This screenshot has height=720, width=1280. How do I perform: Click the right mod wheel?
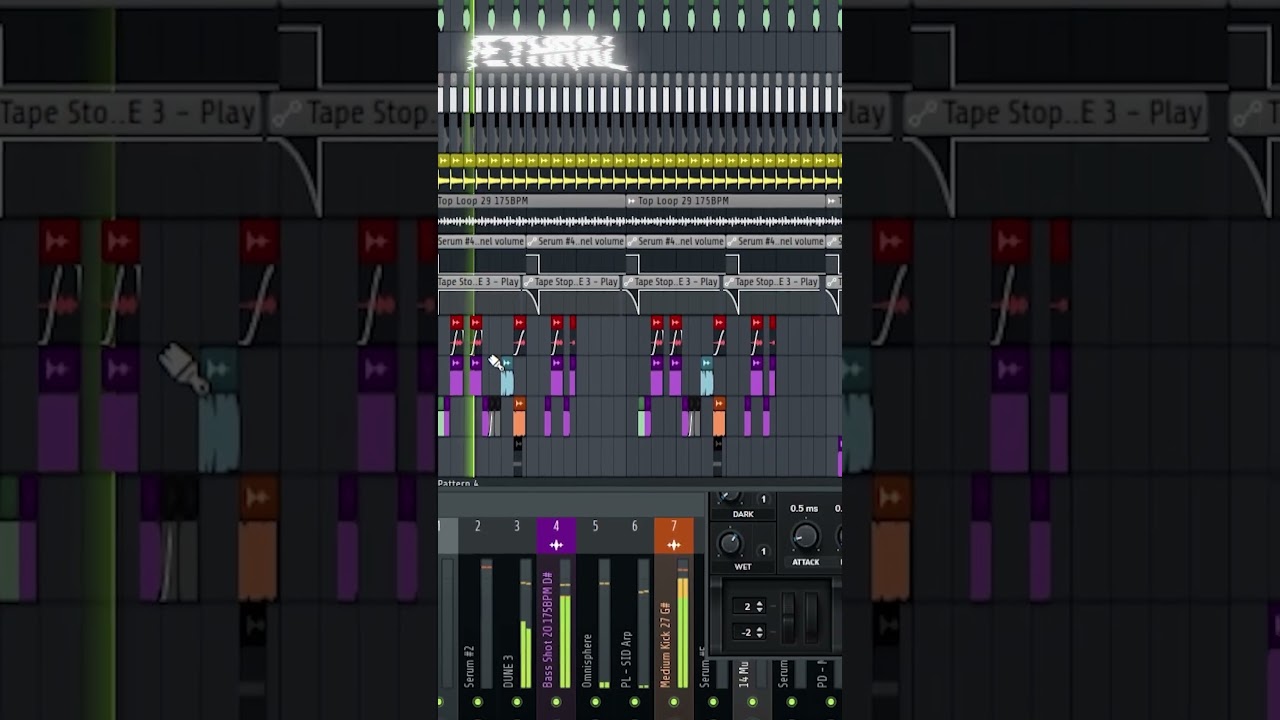tap(810, 618)
